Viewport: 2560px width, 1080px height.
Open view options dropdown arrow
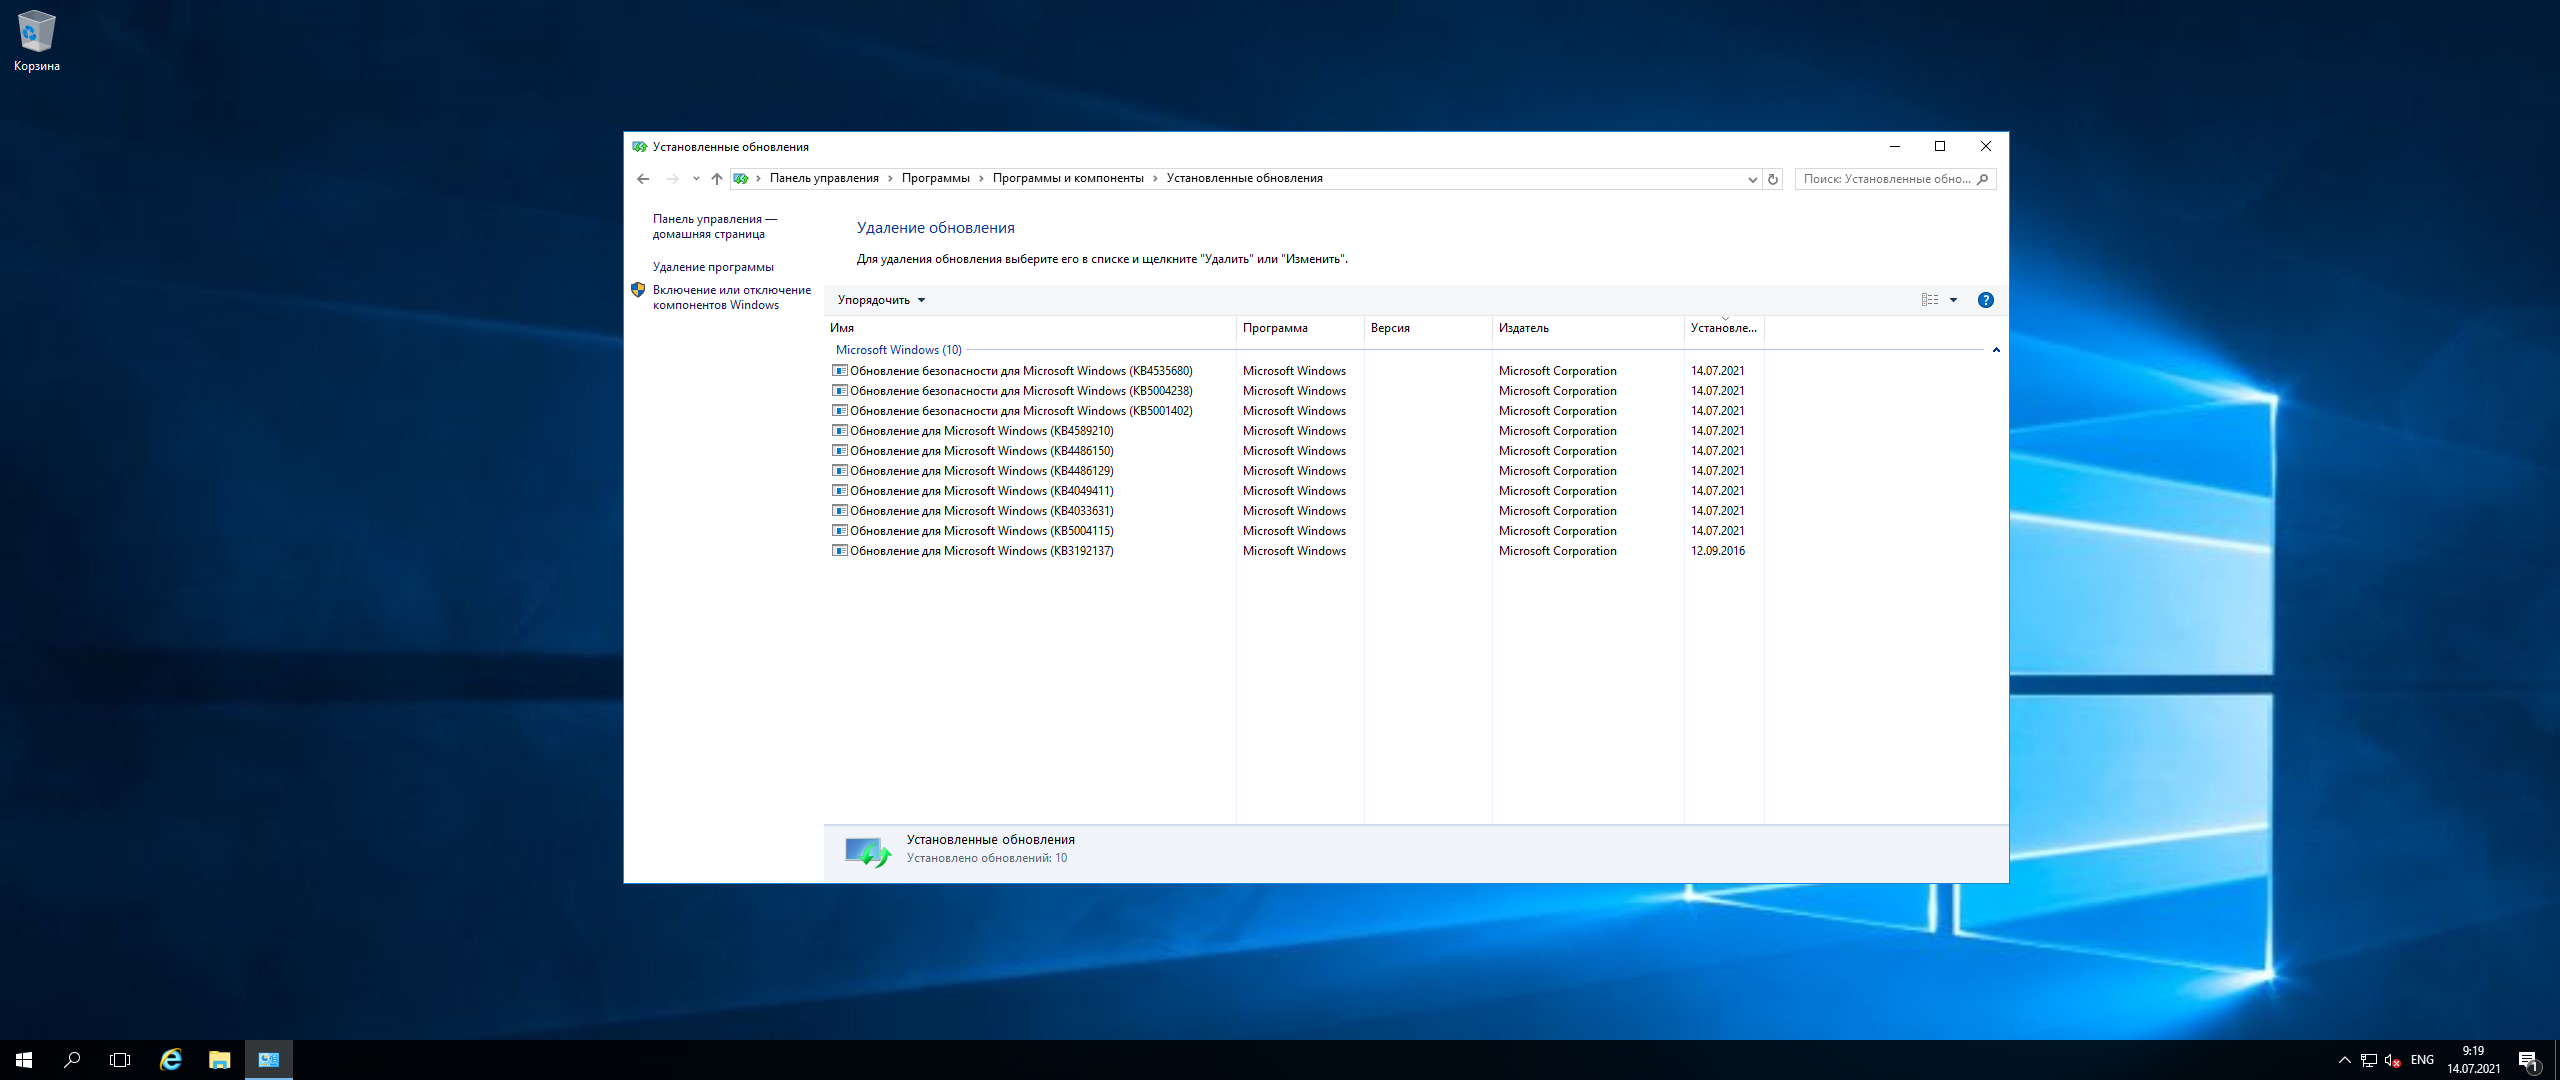click(x=1953, y=300)
